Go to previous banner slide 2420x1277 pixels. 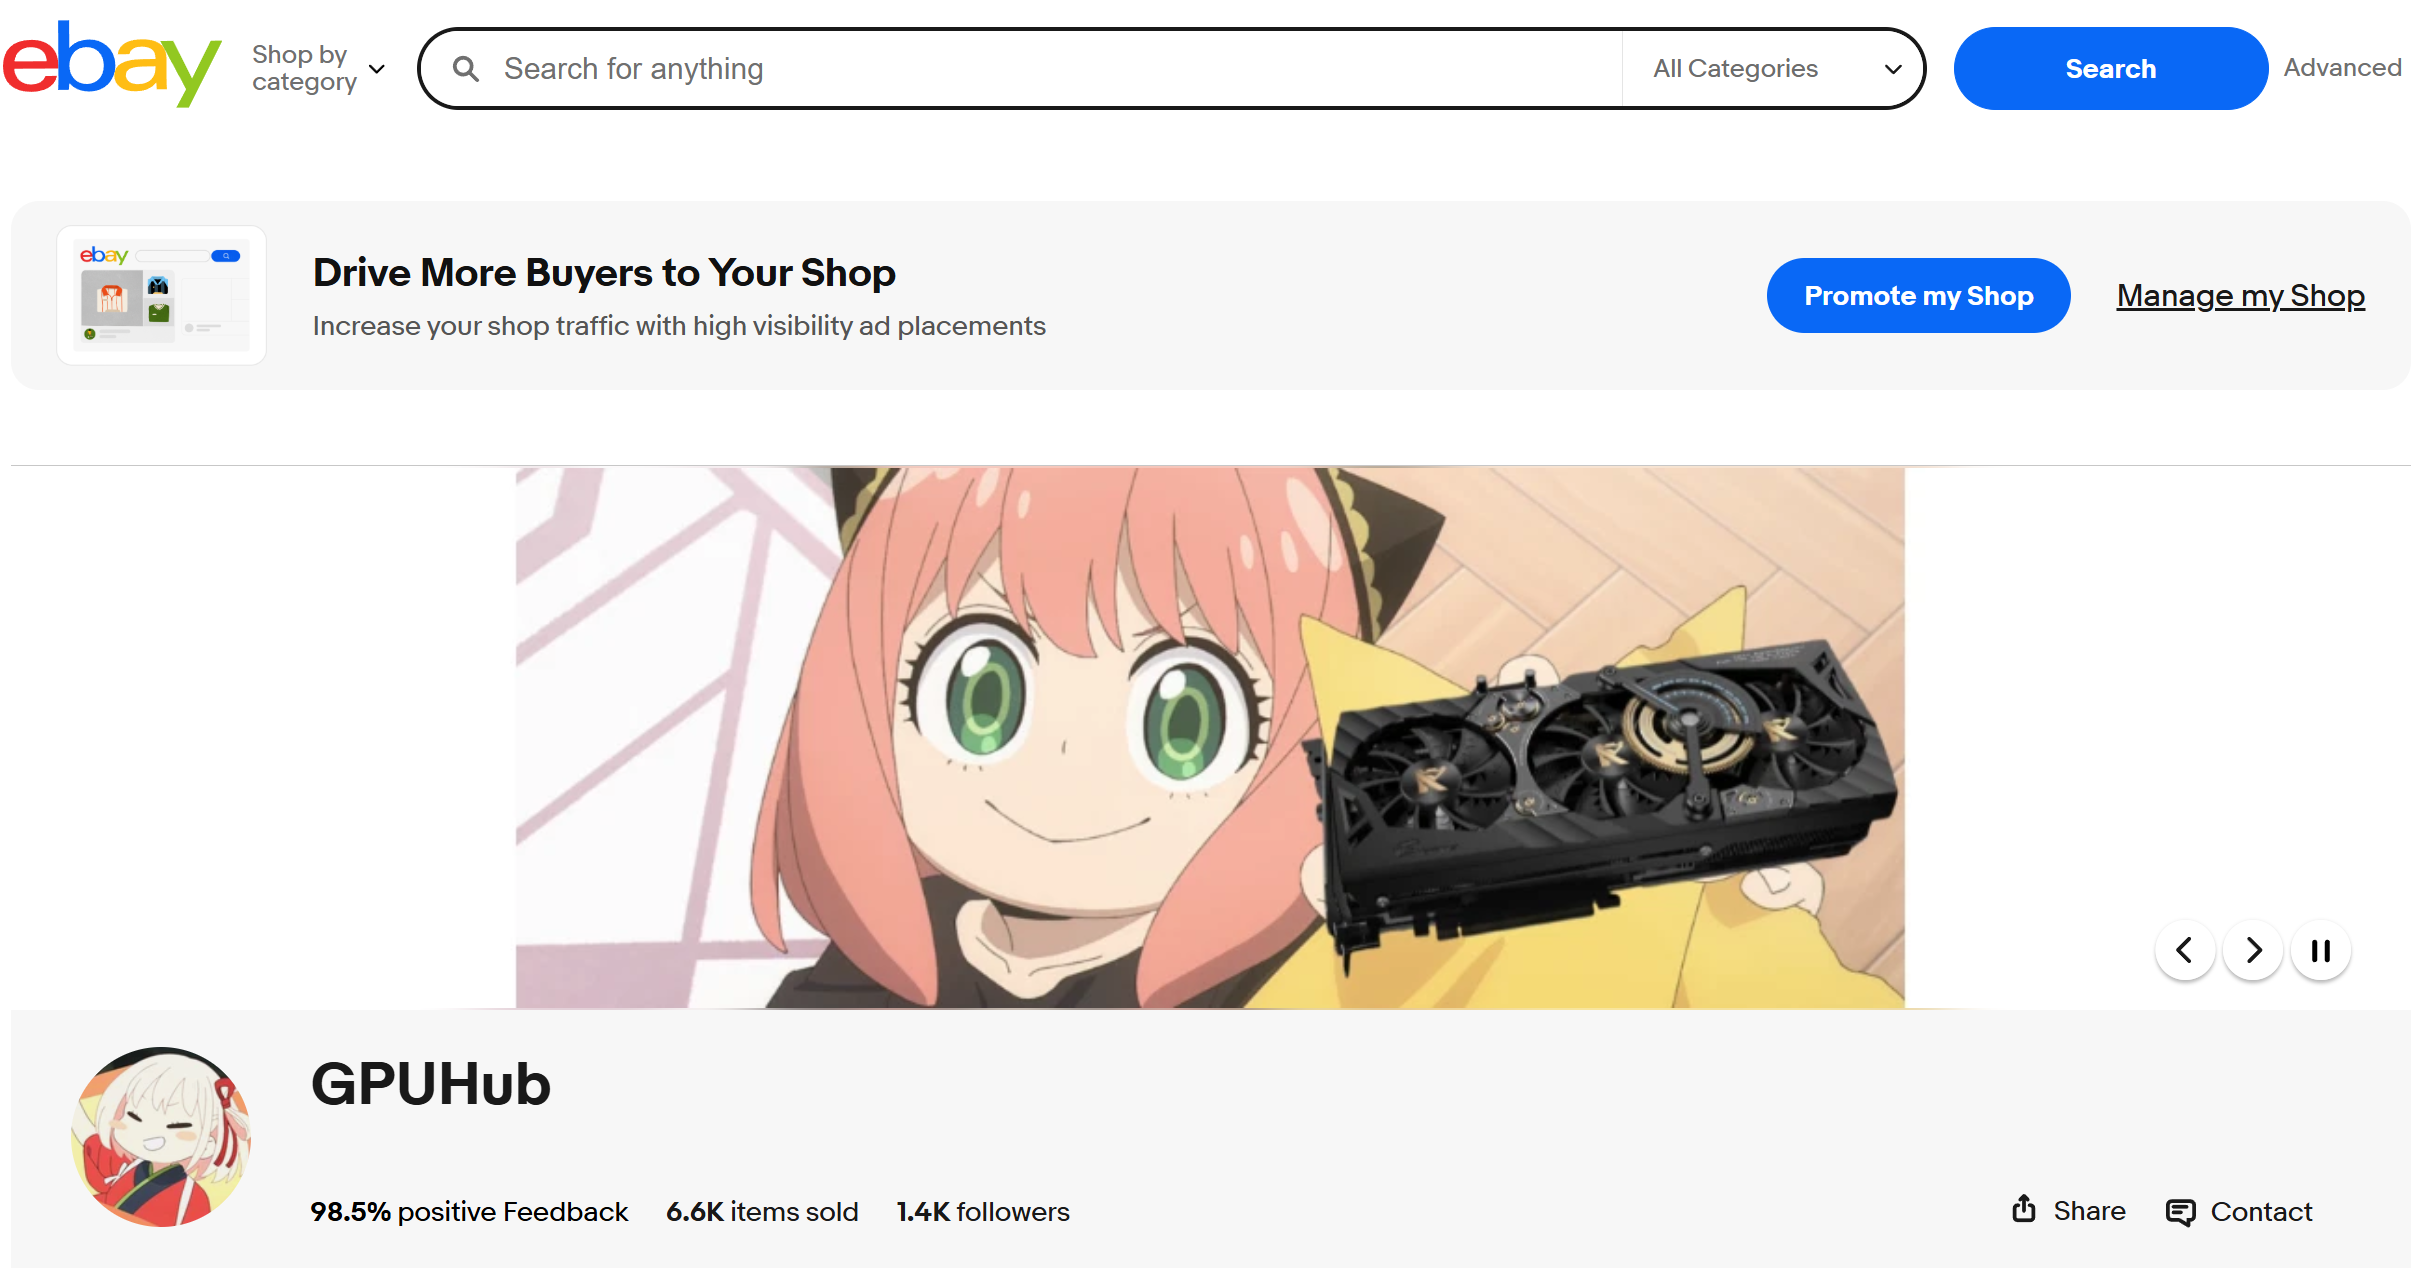2185,950
